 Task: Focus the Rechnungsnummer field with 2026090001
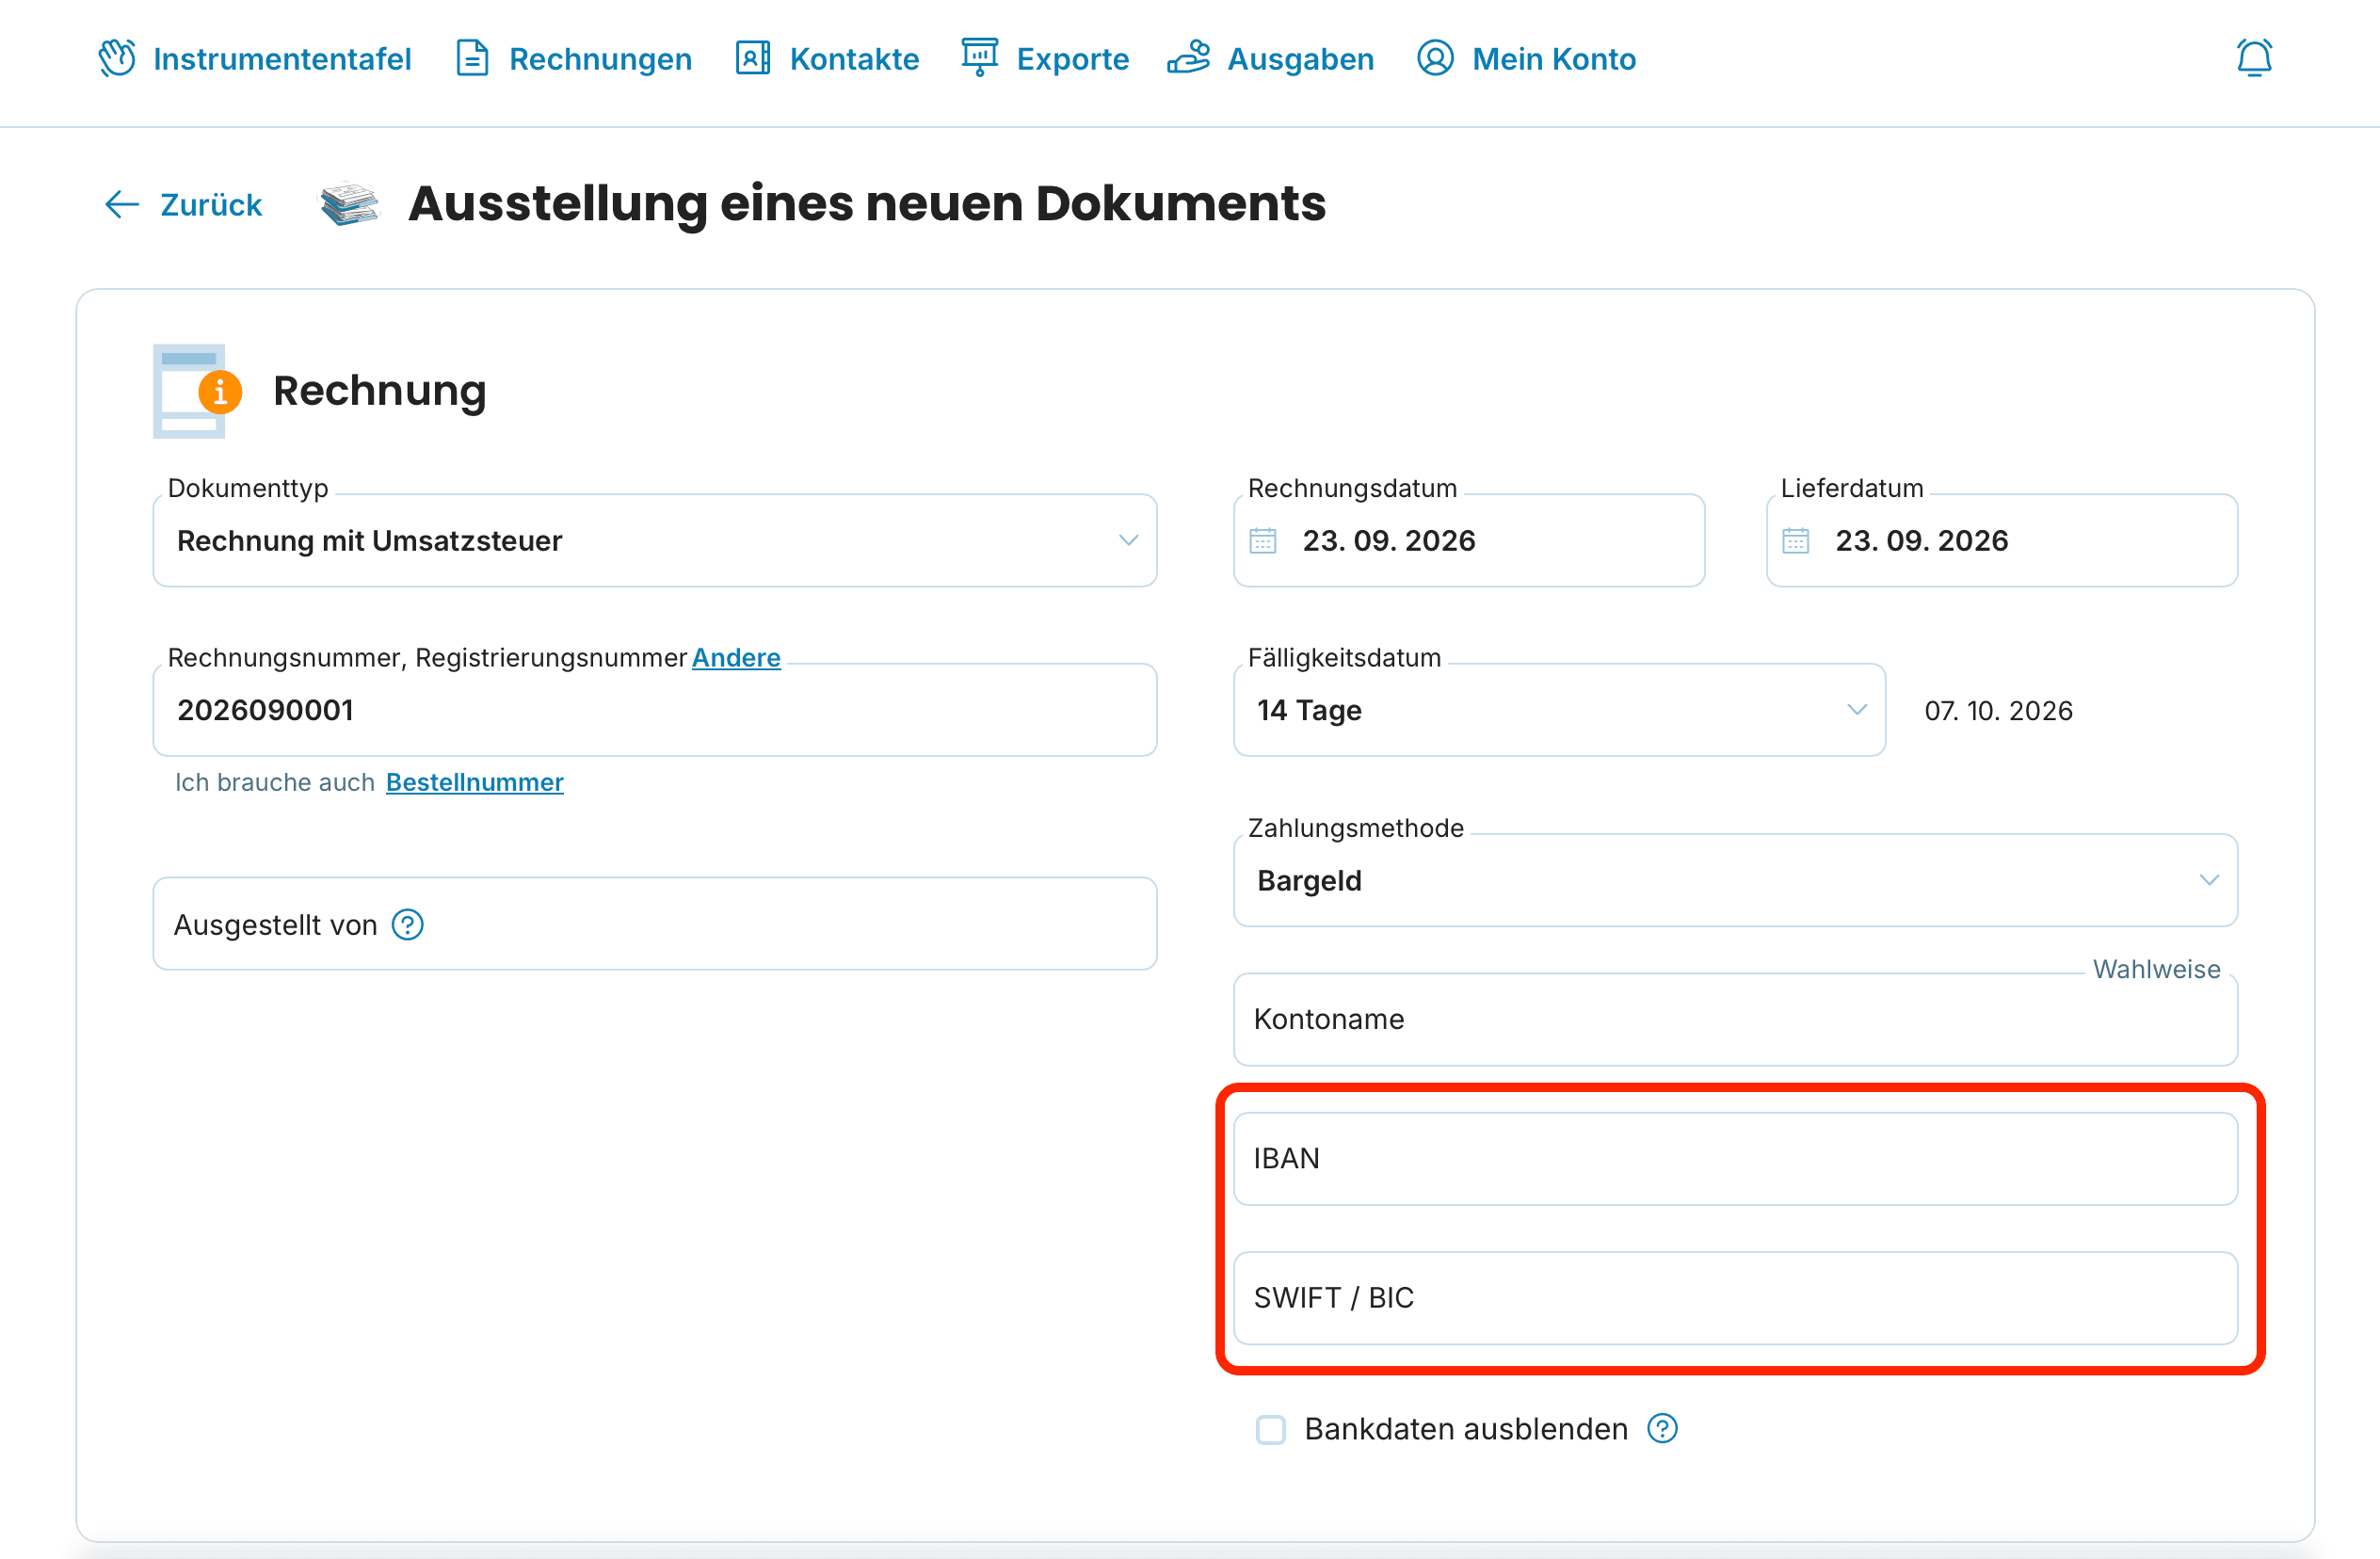[x=655, y=711]
